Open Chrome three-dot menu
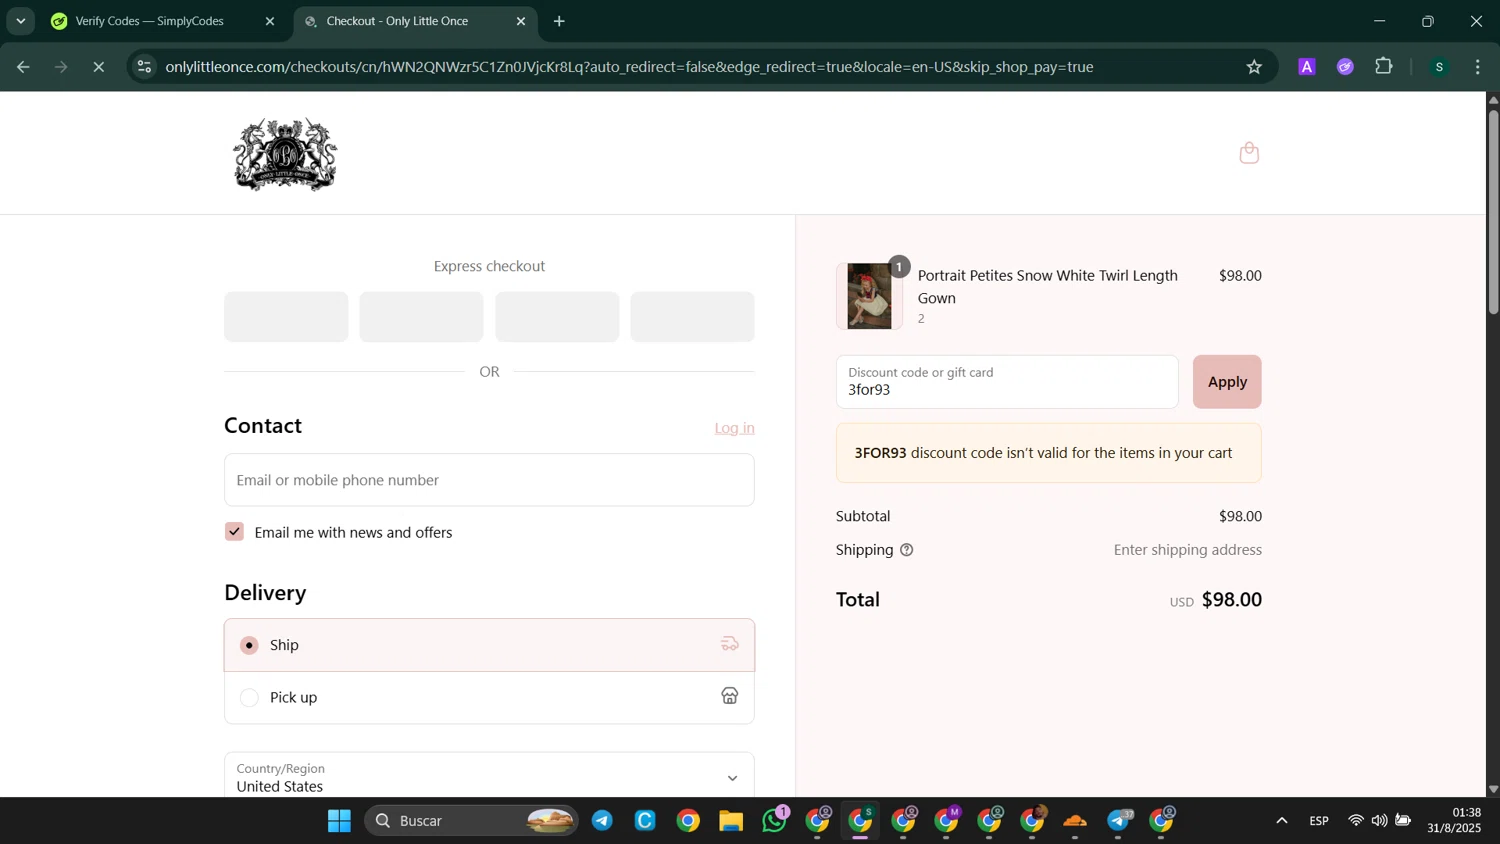 tap(1478, 67)
